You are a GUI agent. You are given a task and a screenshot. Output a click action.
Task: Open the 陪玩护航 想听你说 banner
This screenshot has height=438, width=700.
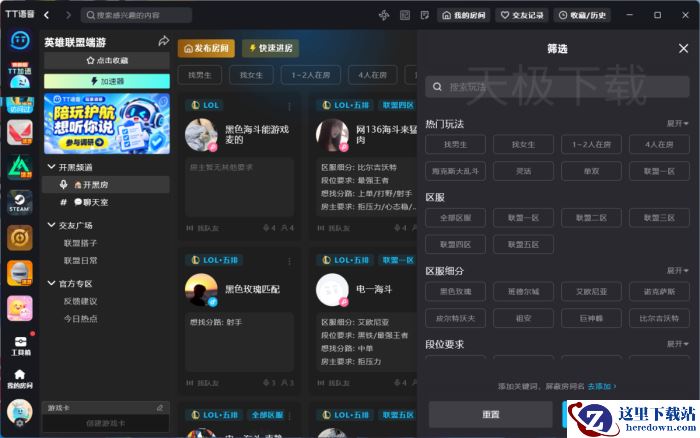click(x=107, y=124)
